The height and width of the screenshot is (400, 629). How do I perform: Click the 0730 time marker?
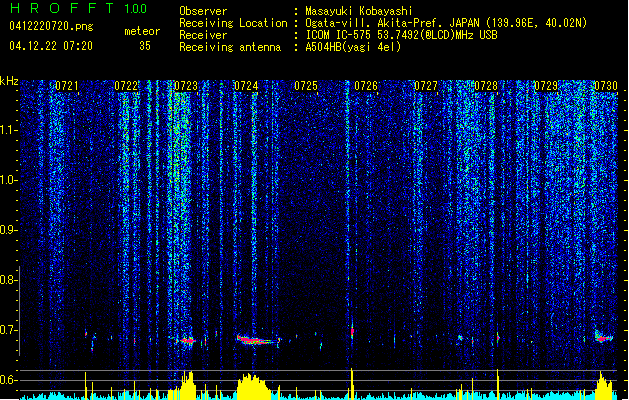tap(606, 86)
